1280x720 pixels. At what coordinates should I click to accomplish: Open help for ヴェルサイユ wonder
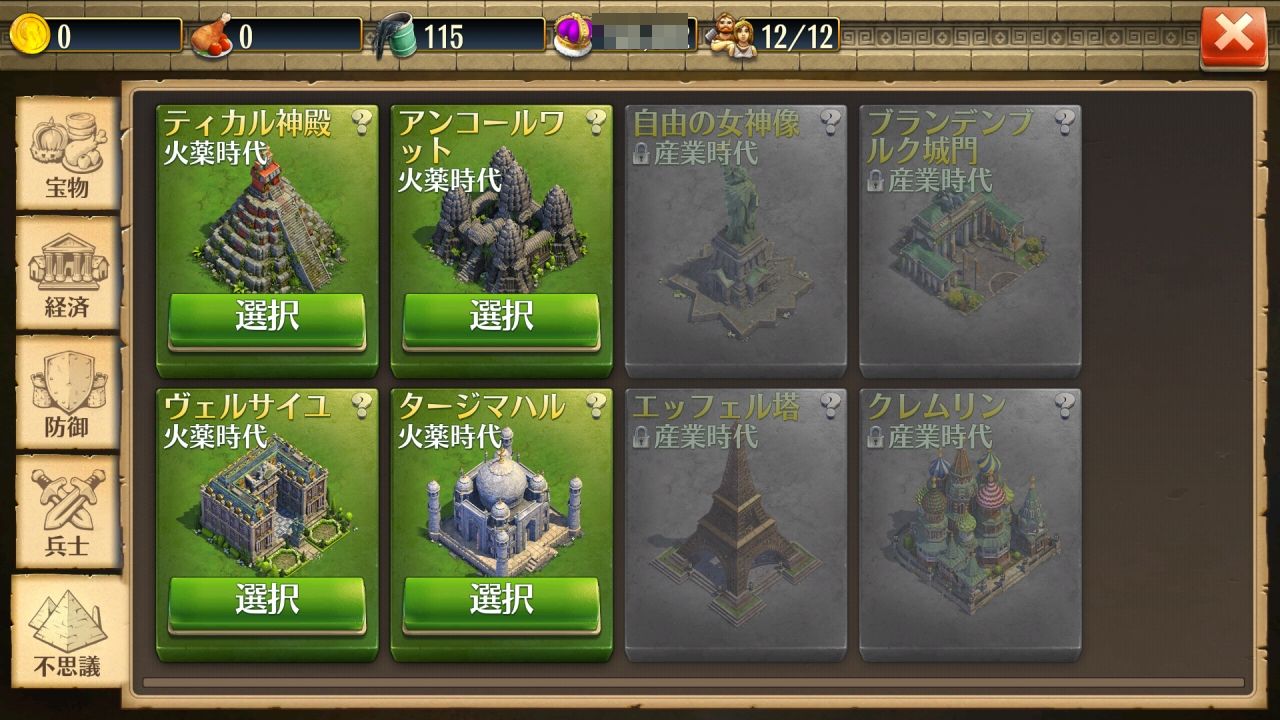tap(363, 405)
